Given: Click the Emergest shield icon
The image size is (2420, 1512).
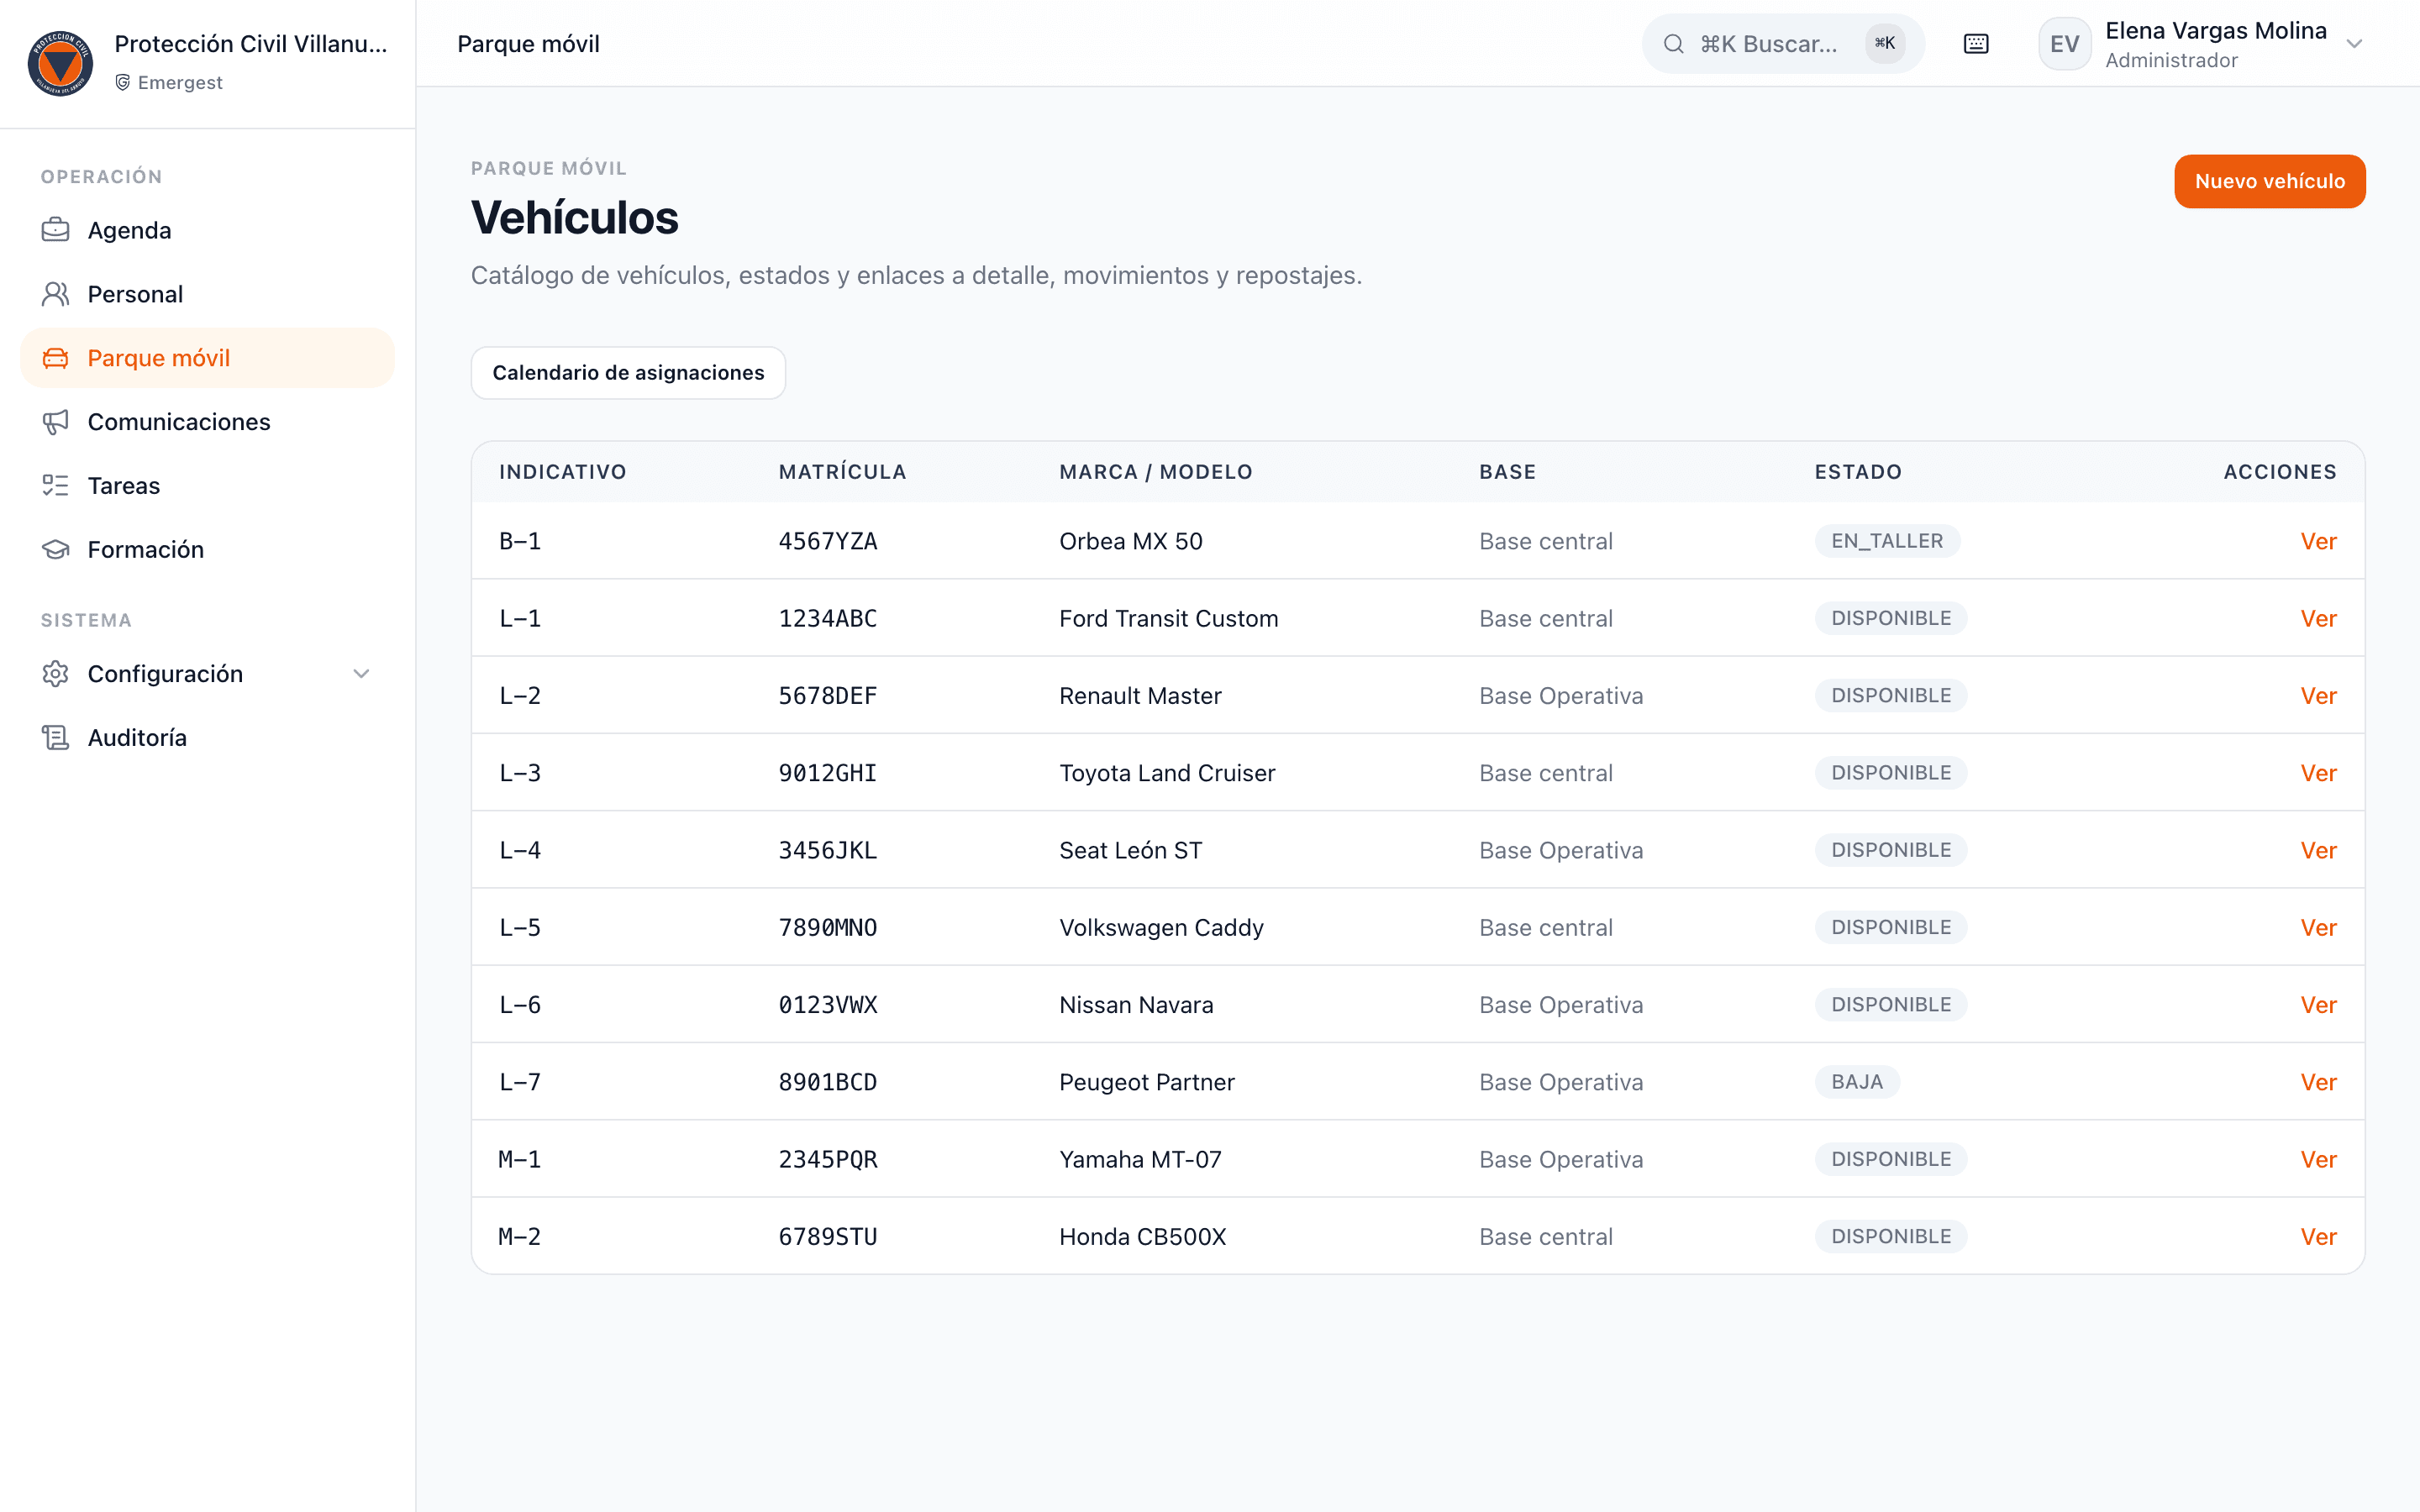Looking at the screenshot, I should (x=123, y=82).
